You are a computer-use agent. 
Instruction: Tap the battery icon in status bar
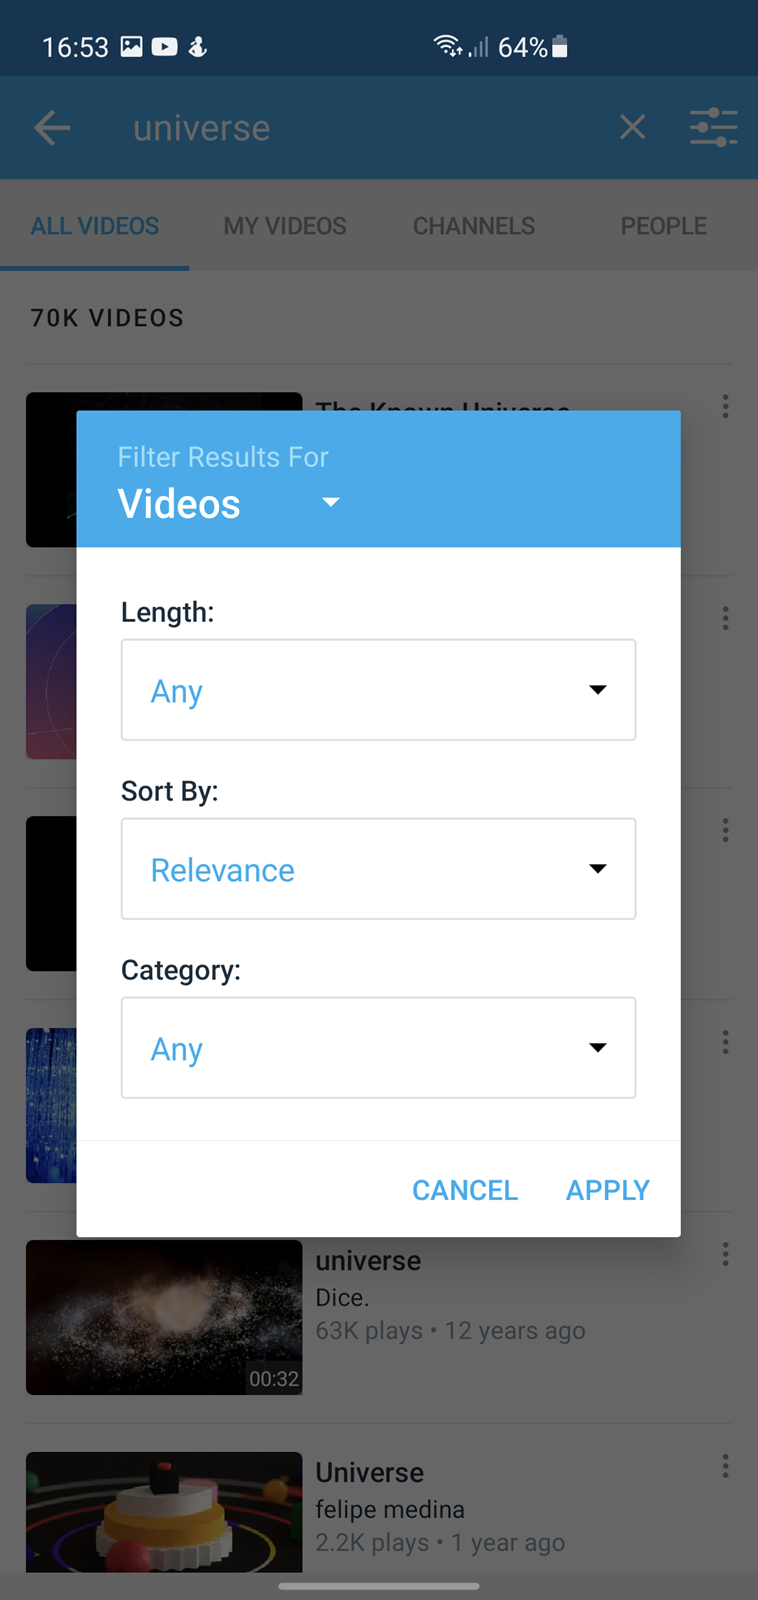coord(560,46)
